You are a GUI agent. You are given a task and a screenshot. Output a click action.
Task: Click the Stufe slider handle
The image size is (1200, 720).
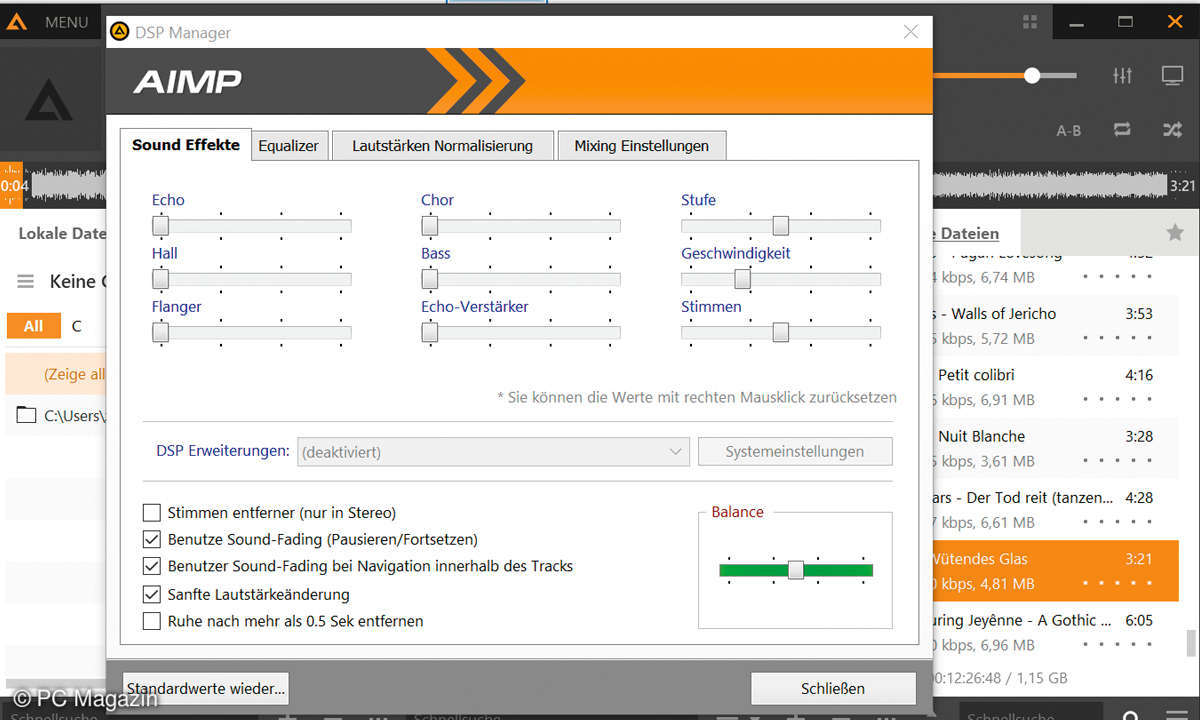click(x=780, y=226)
